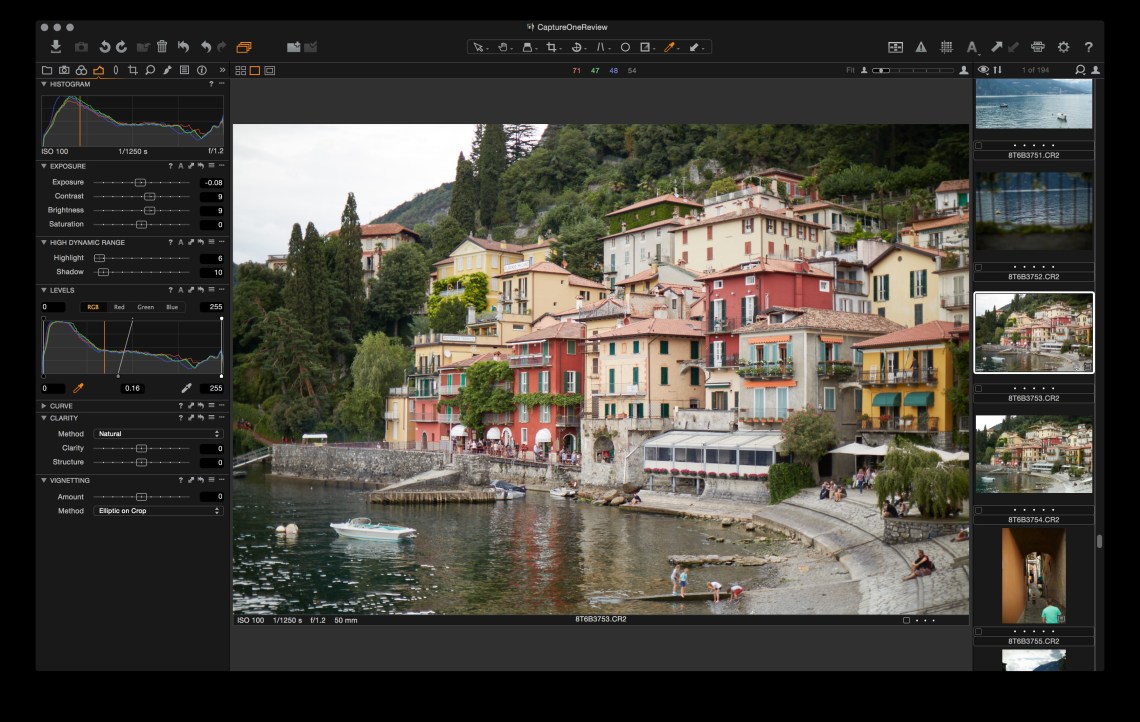Click the Exposure slider handle
Viewport: 1140px width, 722px height.
pos(140,183)
